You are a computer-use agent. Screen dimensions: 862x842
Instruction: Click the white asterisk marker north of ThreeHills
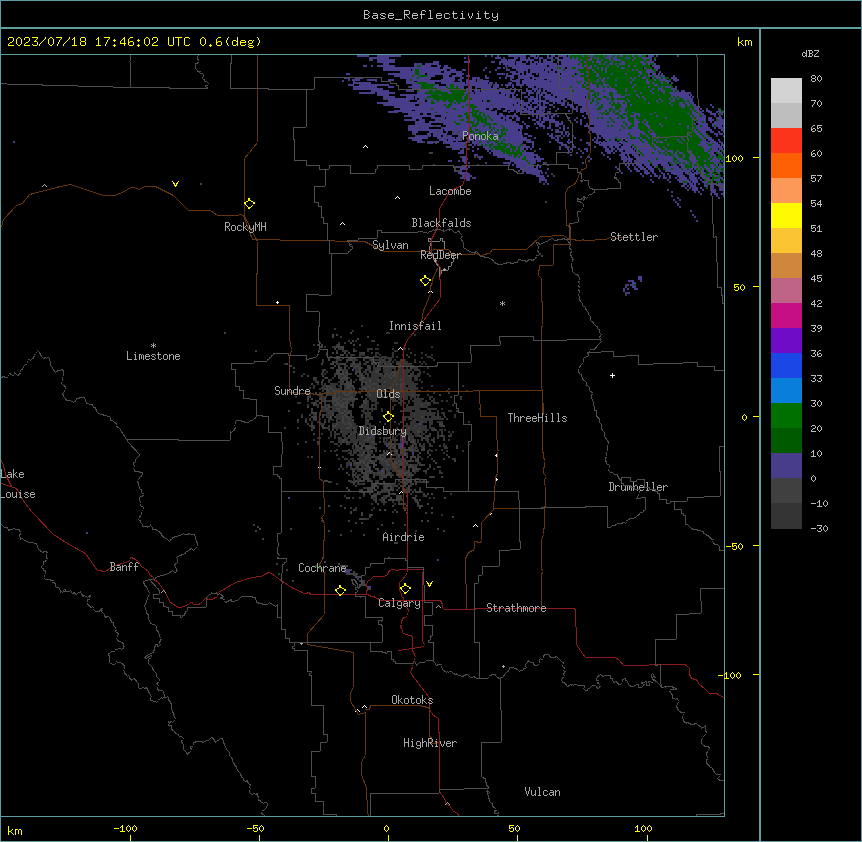[502, 303]
